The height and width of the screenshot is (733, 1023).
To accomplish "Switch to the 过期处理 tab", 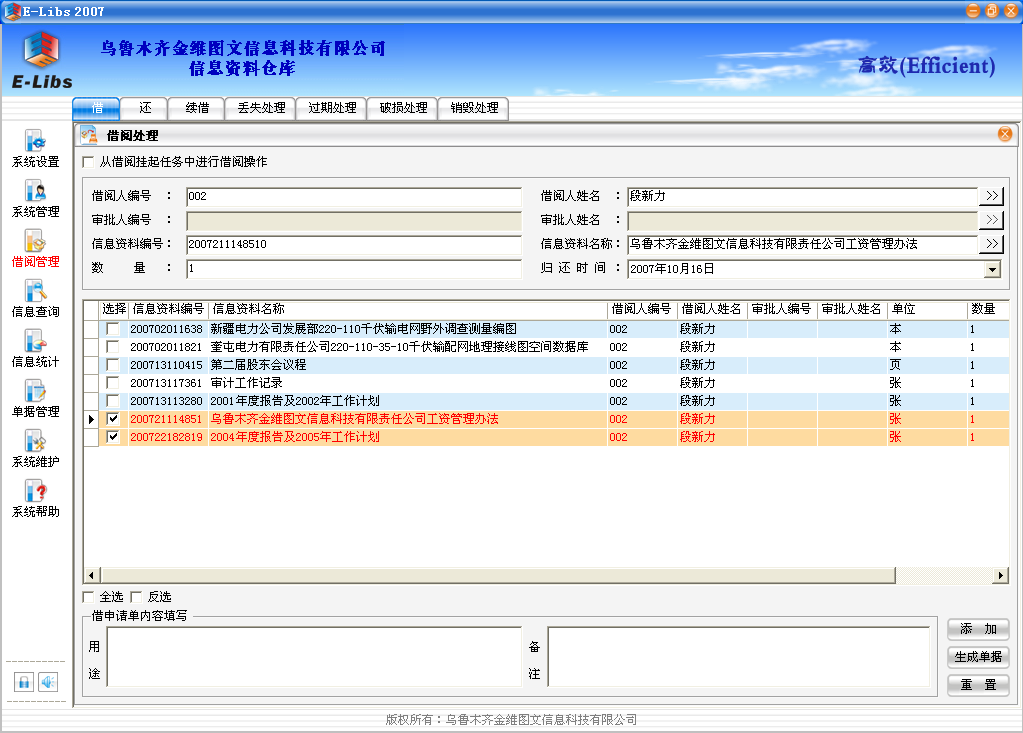I will 331,108.
